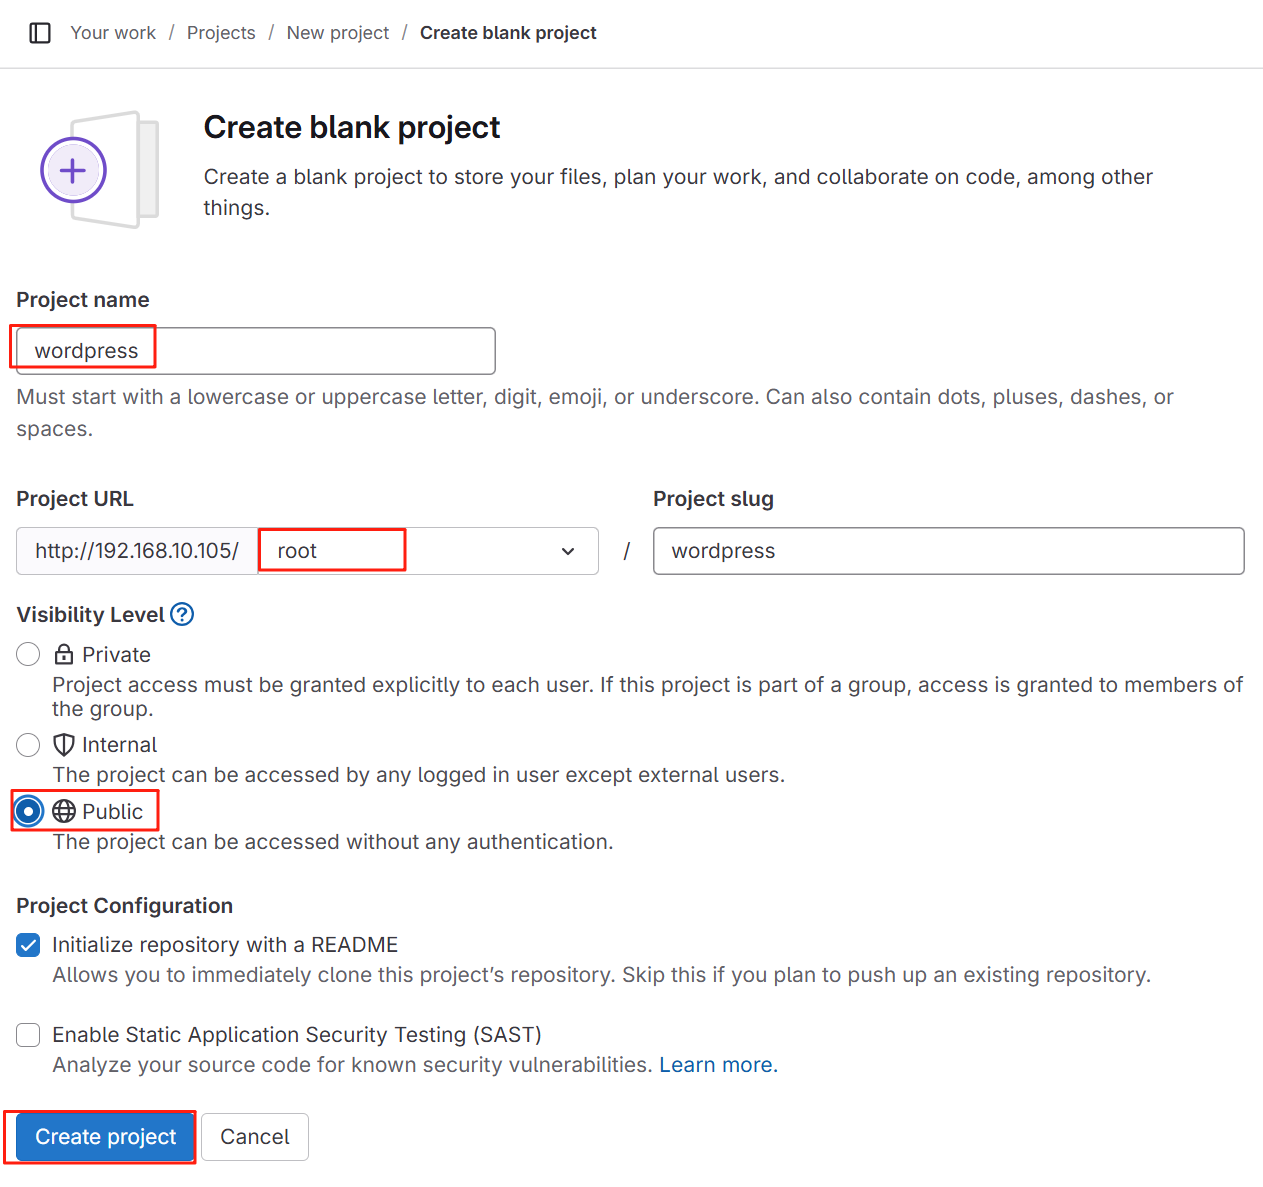Click Initialize repository with a README label
Screen dimensions: 1263x1187
(x=225, y=945)
